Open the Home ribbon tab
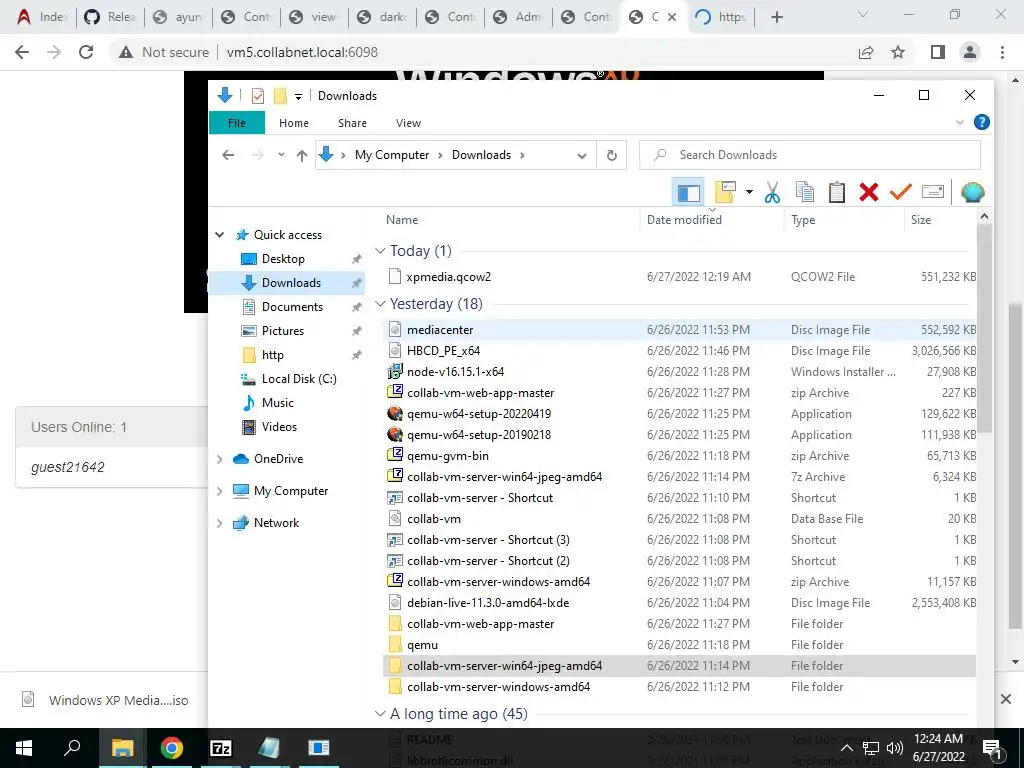1024x768 pixels. pos(294,123)
